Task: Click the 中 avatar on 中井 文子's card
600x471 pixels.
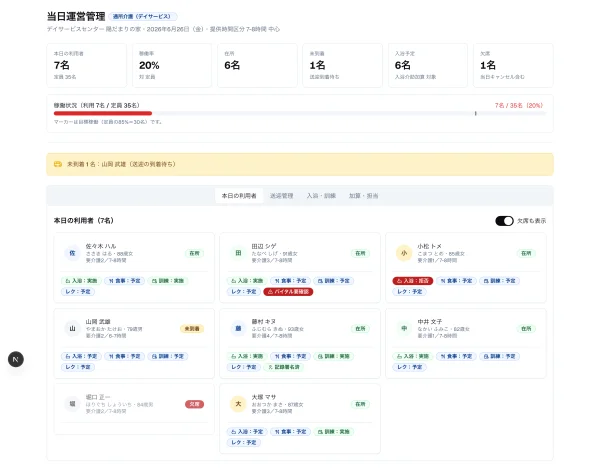Action: coord(404,328)
